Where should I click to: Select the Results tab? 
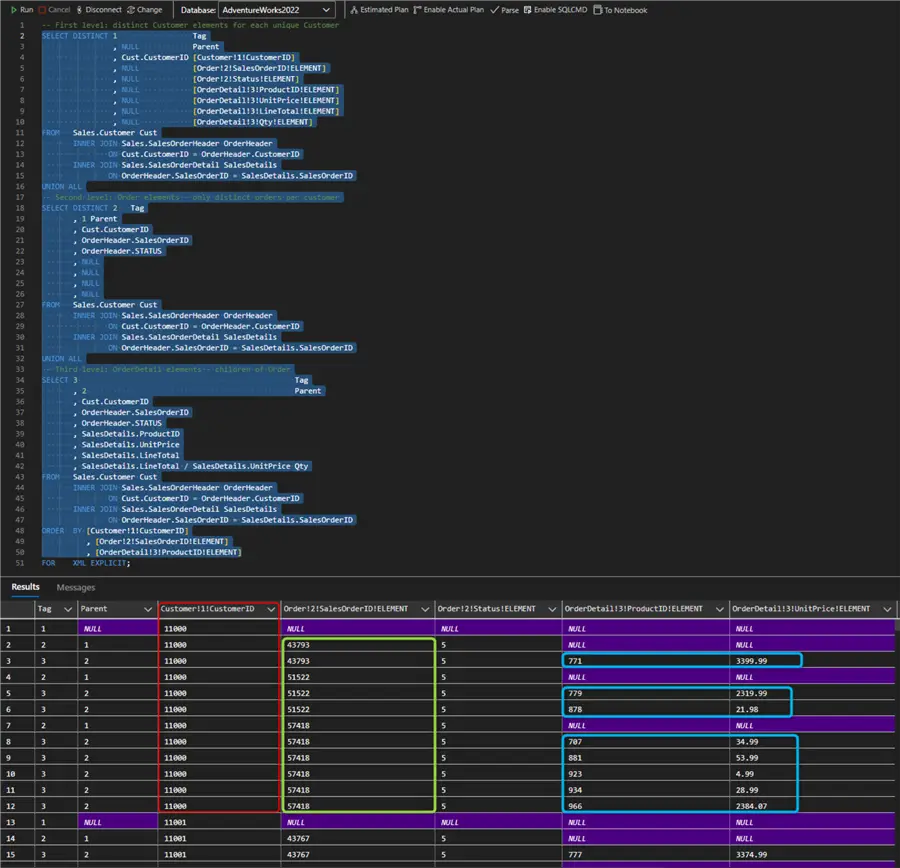click(25, 587)
